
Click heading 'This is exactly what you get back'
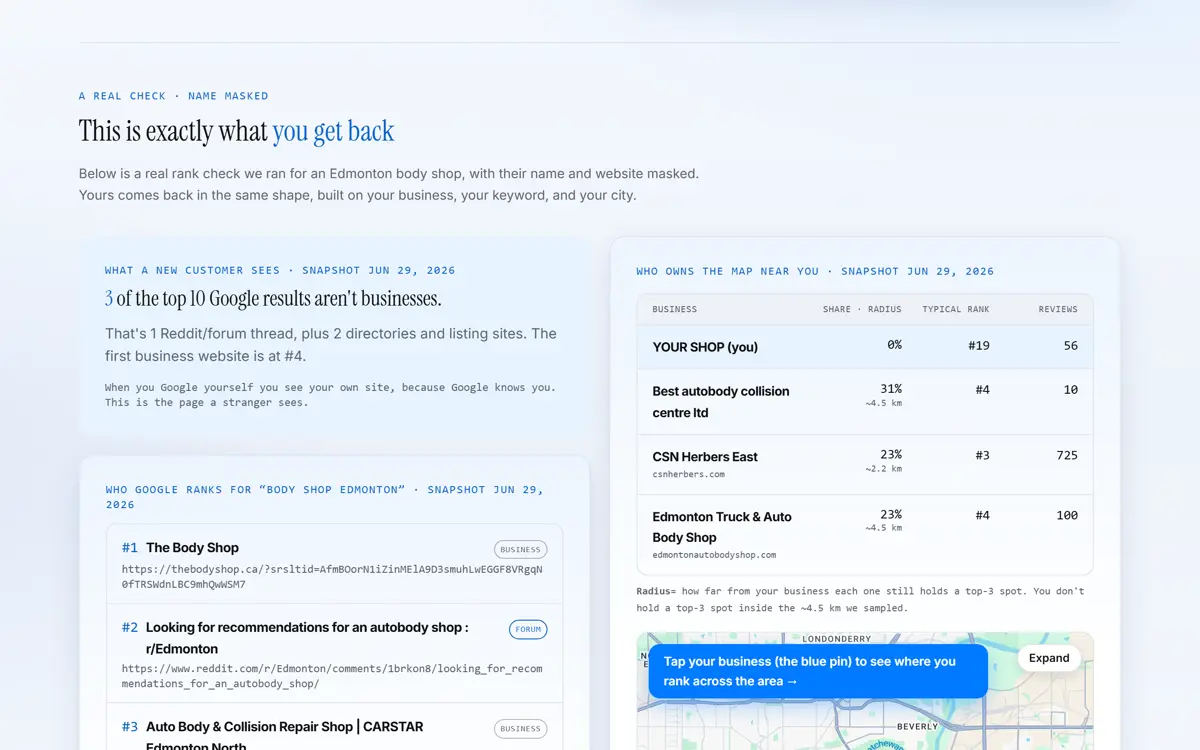(237, 131)
